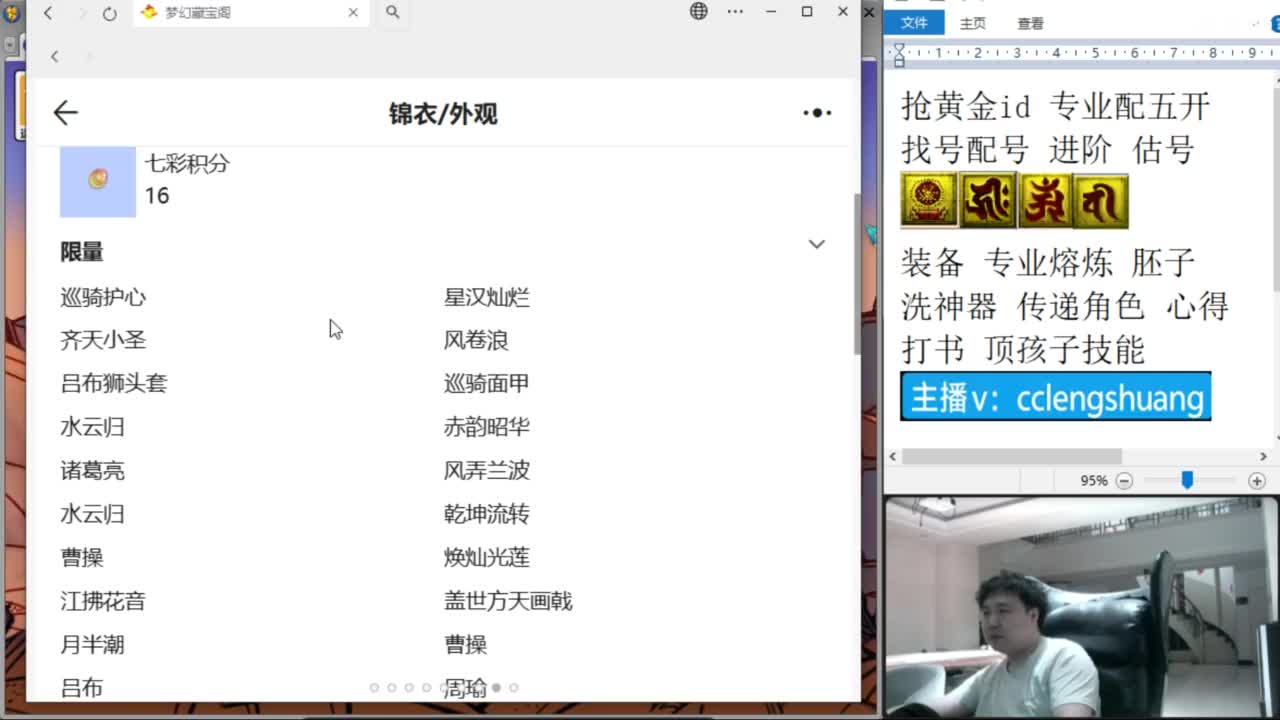The width and height of the screenshot is (1280, 720).
Task: Select the 齐天小圣 item
Action: tap(103, 340)
